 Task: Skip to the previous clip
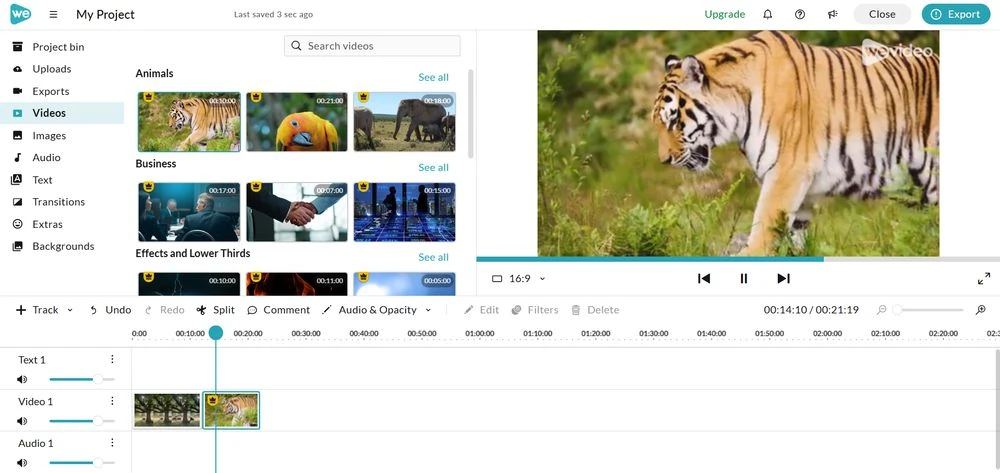tap(704, 279)
